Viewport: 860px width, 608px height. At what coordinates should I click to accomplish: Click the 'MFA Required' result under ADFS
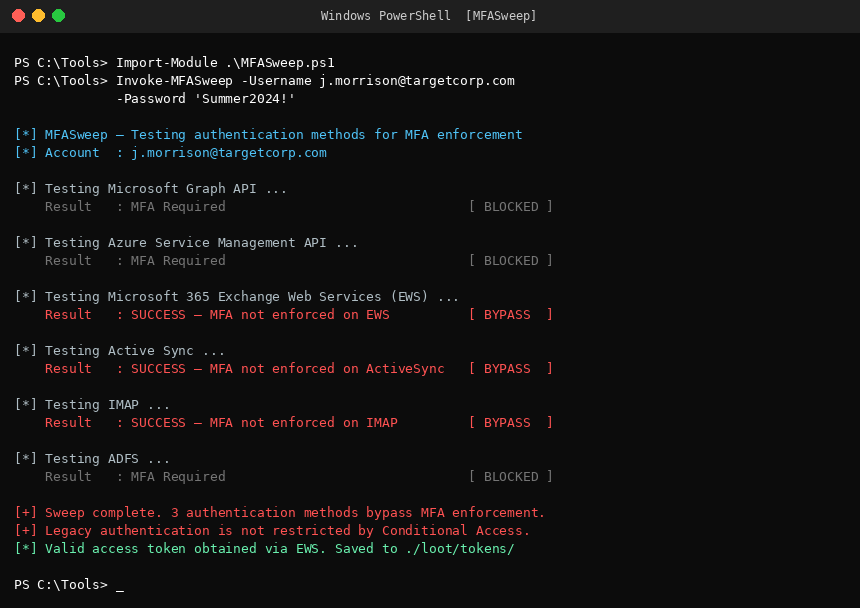[178, 476]
